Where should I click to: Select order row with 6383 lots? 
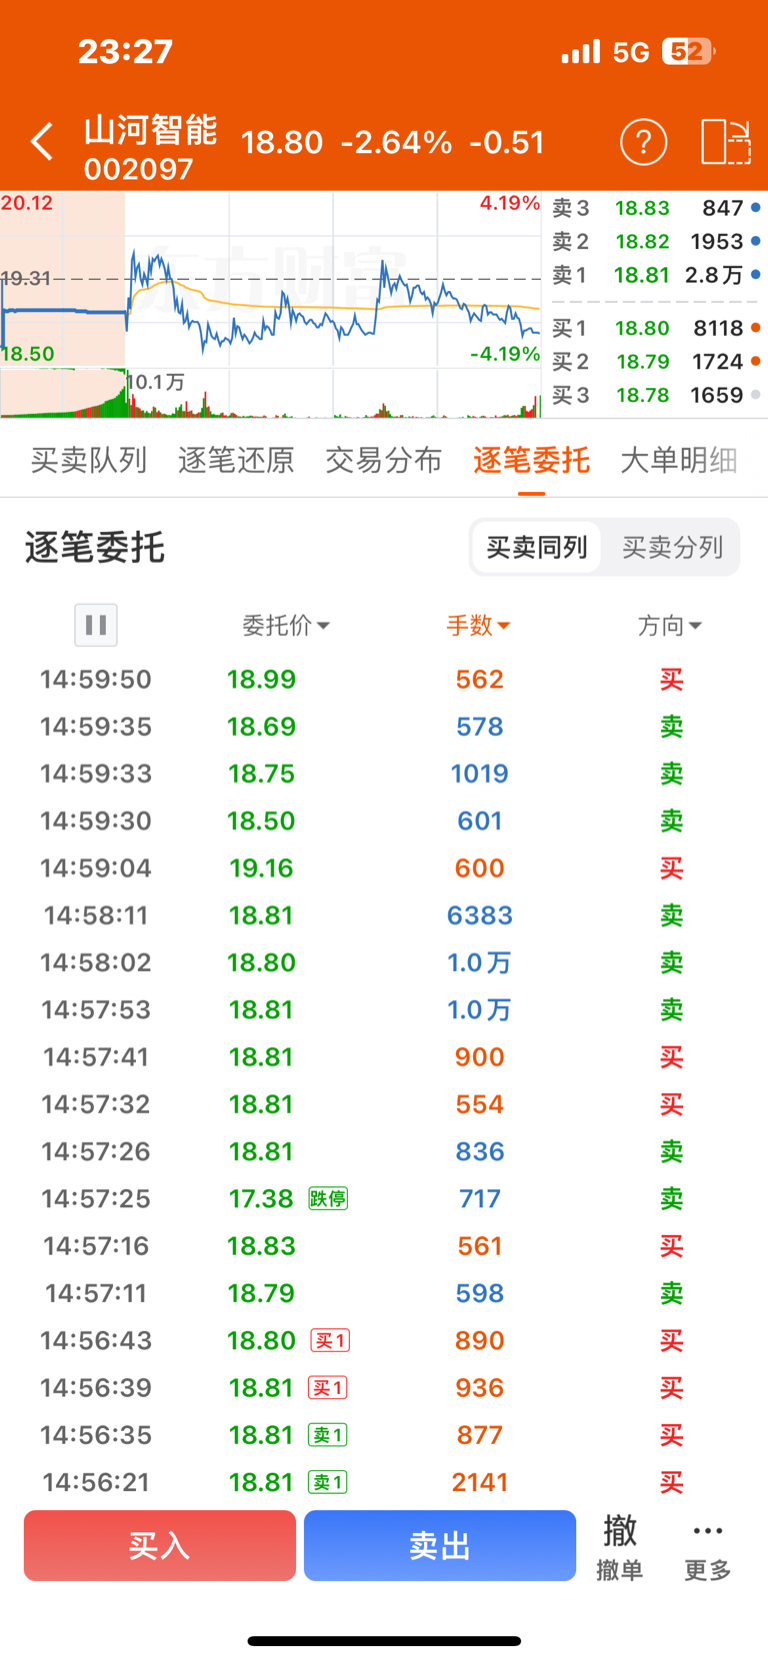pos(384,915)
